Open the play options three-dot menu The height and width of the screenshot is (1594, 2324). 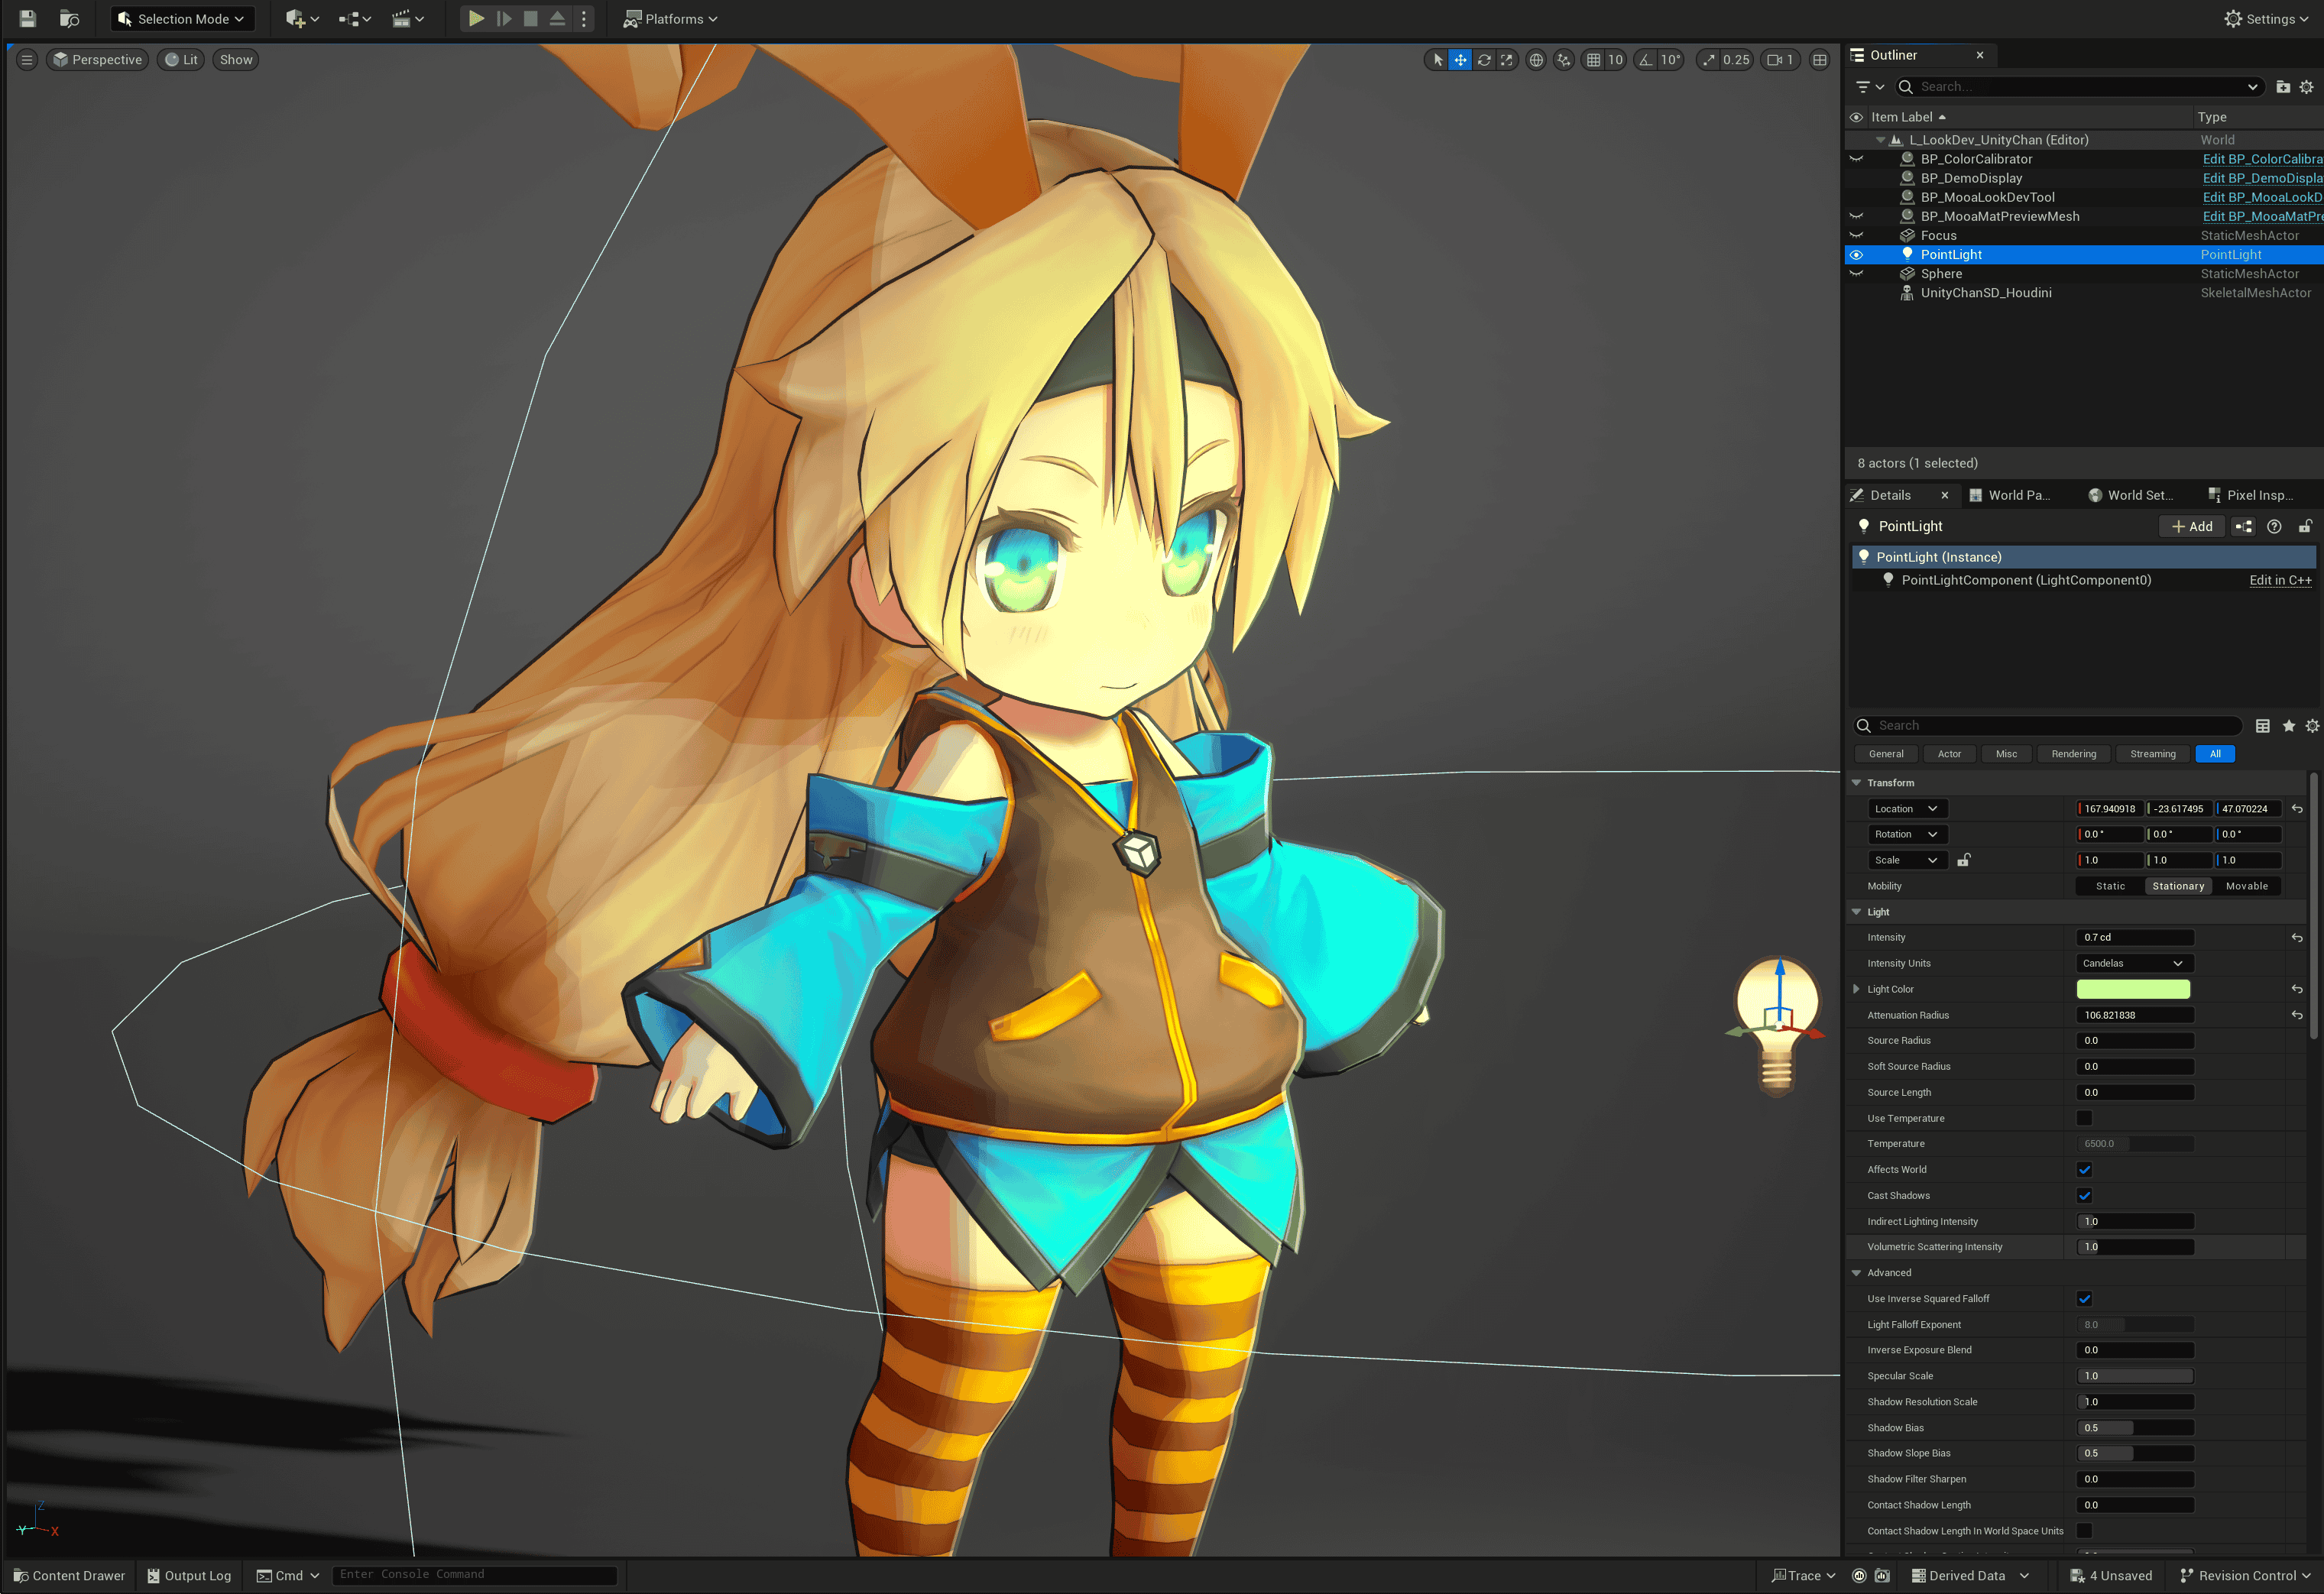click(x=584, y=18)
